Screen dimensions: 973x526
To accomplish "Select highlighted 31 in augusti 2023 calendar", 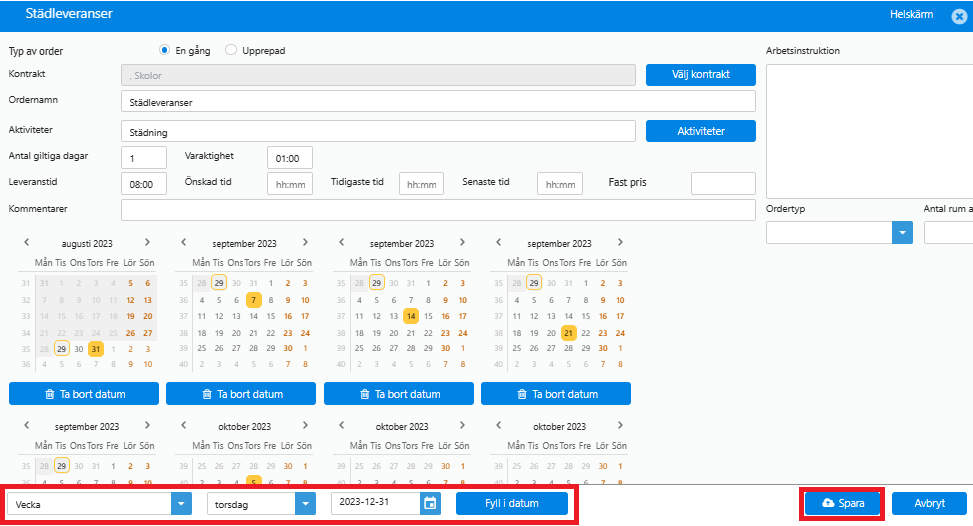I will click(96, 349).
